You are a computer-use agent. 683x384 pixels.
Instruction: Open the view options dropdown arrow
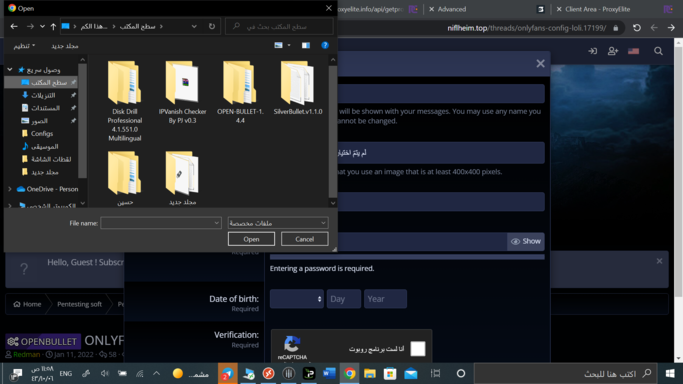click(289, 45)
